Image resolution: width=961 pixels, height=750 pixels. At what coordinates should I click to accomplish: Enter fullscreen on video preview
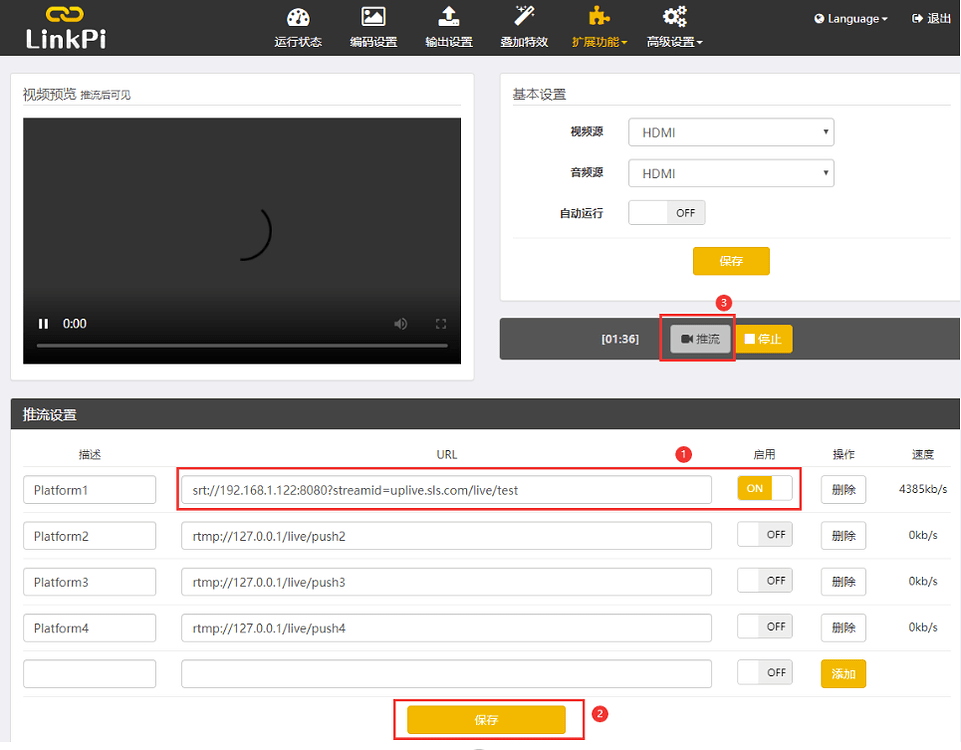coord(440,324)
